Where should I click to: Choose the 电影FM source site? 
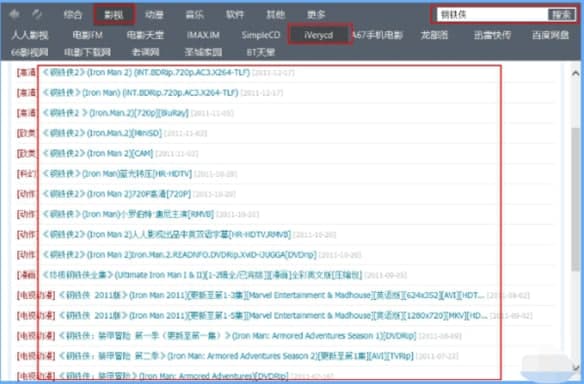88,35
